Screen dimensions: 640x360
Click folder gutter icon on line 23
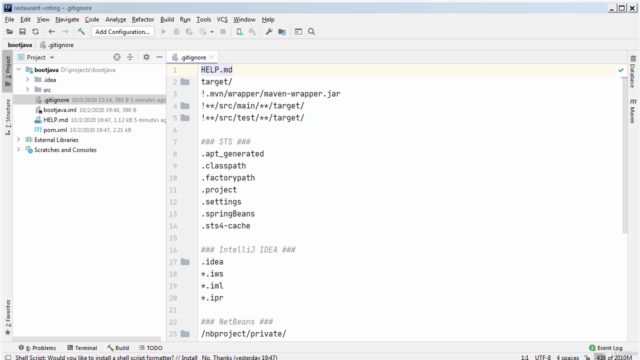tap(185, 334)
